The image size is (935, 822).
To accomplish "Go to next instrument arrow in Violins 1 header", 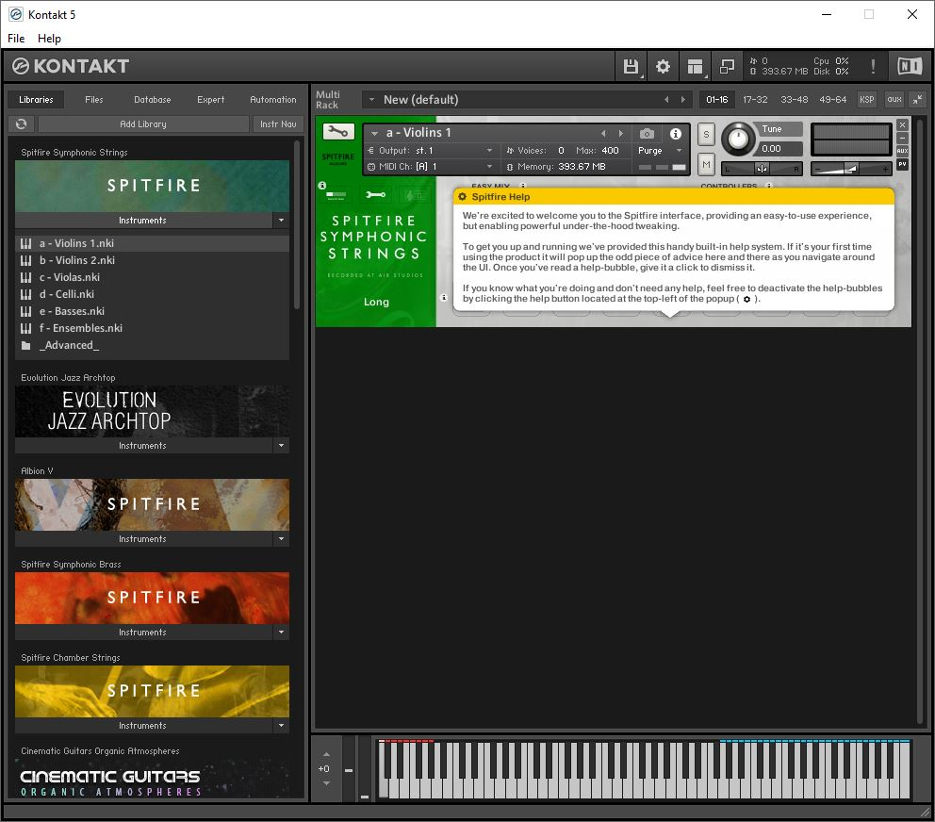I will click(620, 133).
